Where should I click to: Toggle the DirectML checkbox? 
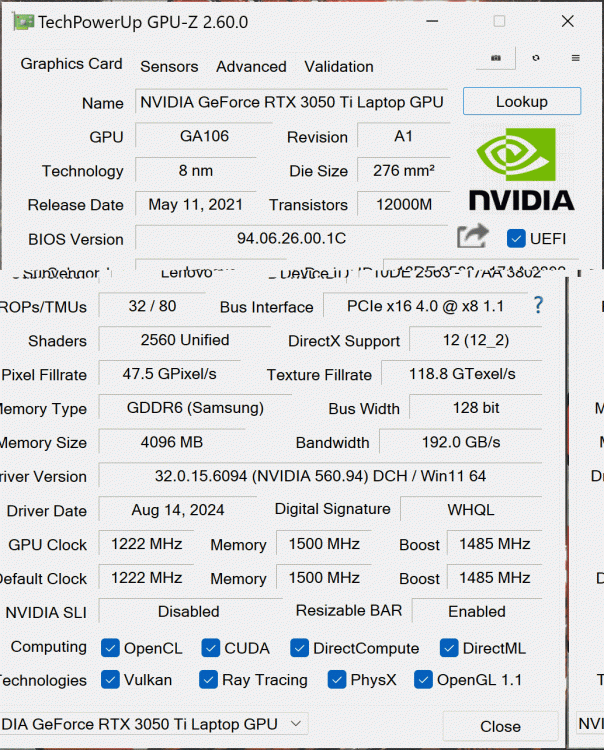(449, 648)
